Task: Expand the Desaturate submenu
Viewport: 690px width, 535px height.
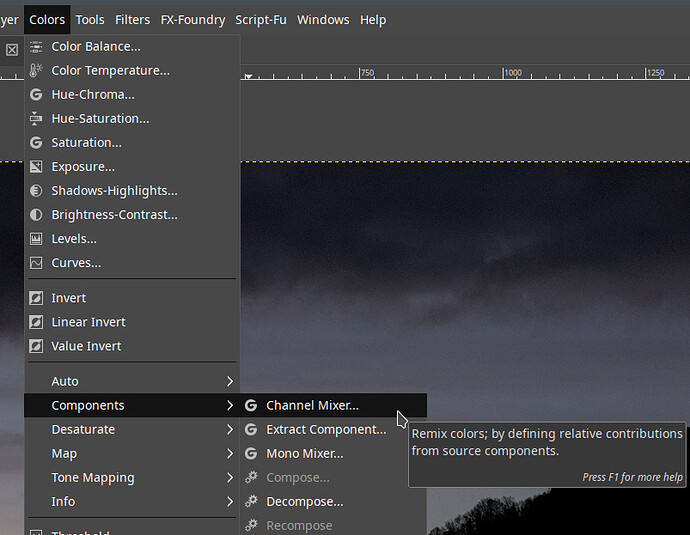Action: 229,430
